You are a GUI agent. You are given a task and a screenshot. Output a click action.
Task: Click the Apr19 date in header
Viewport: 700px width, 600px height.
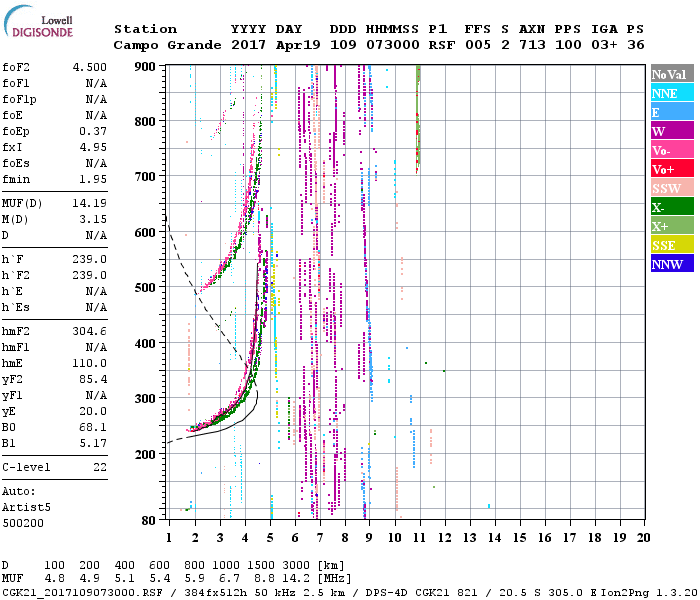[x=298, y=45]
